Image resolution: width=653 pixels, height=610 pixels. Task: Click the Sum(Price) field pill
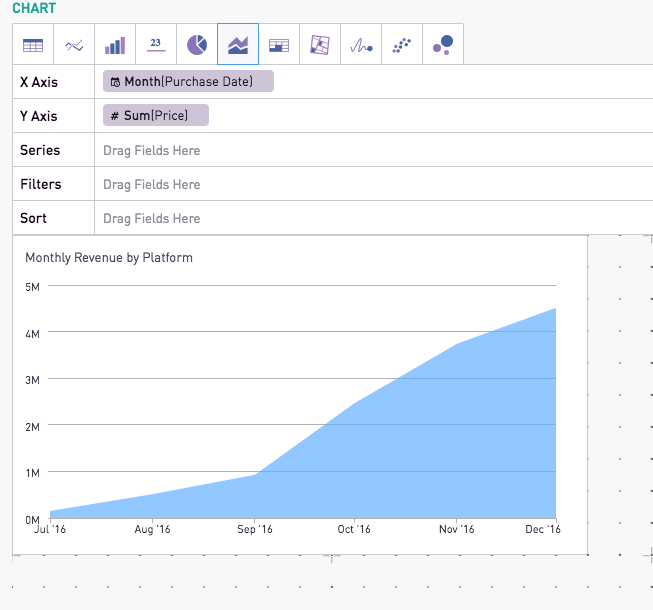[156, 115]
